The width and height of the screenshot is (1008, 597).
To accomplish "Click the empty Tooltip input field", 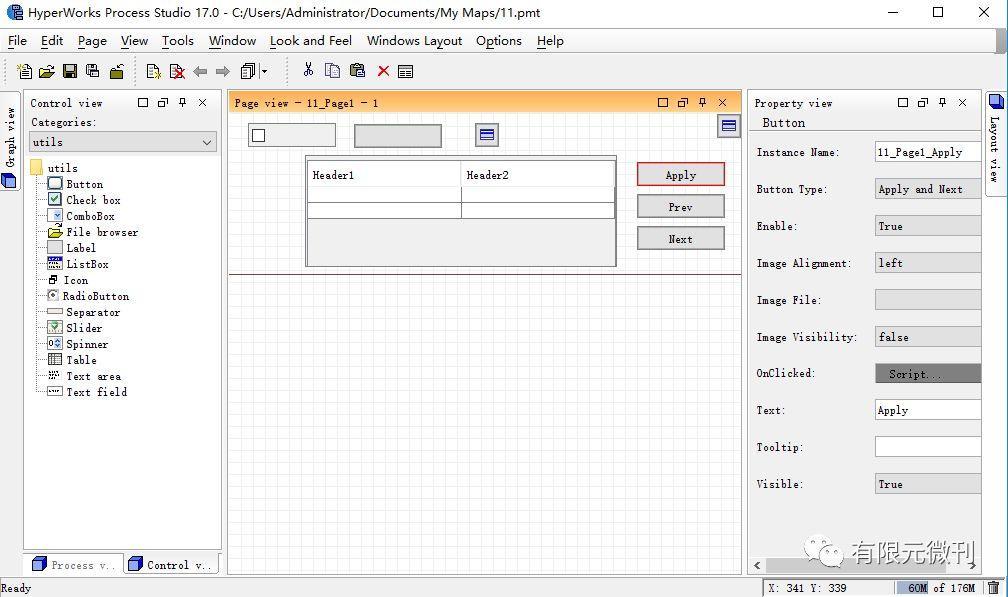I will click(x=928, y=447).
